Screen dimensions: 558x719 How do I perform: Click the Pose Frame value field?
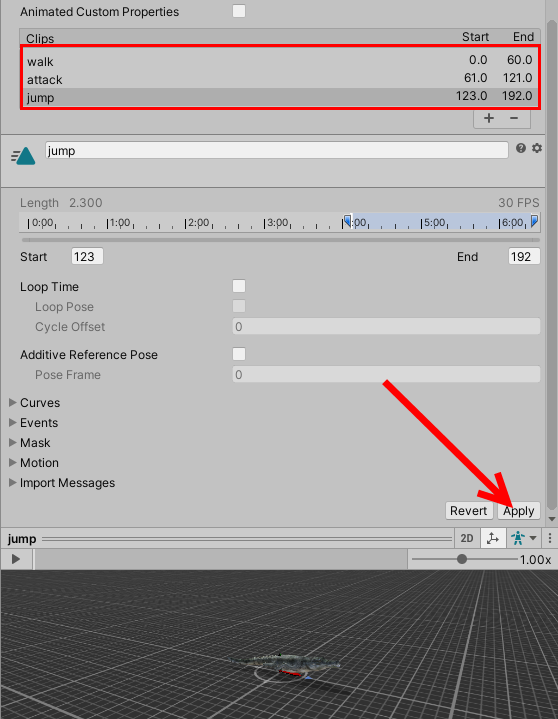(386, 374)
